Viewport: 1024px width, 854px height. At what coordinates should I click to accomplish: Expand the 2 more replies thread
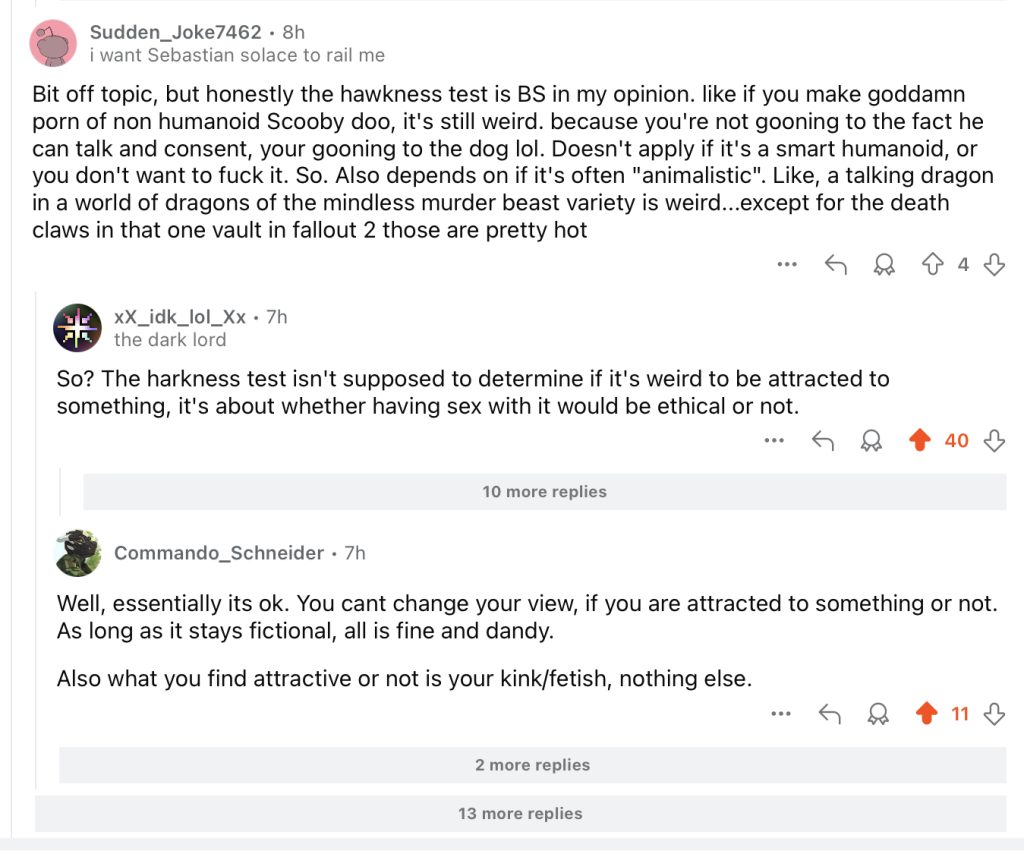point(532,765)
